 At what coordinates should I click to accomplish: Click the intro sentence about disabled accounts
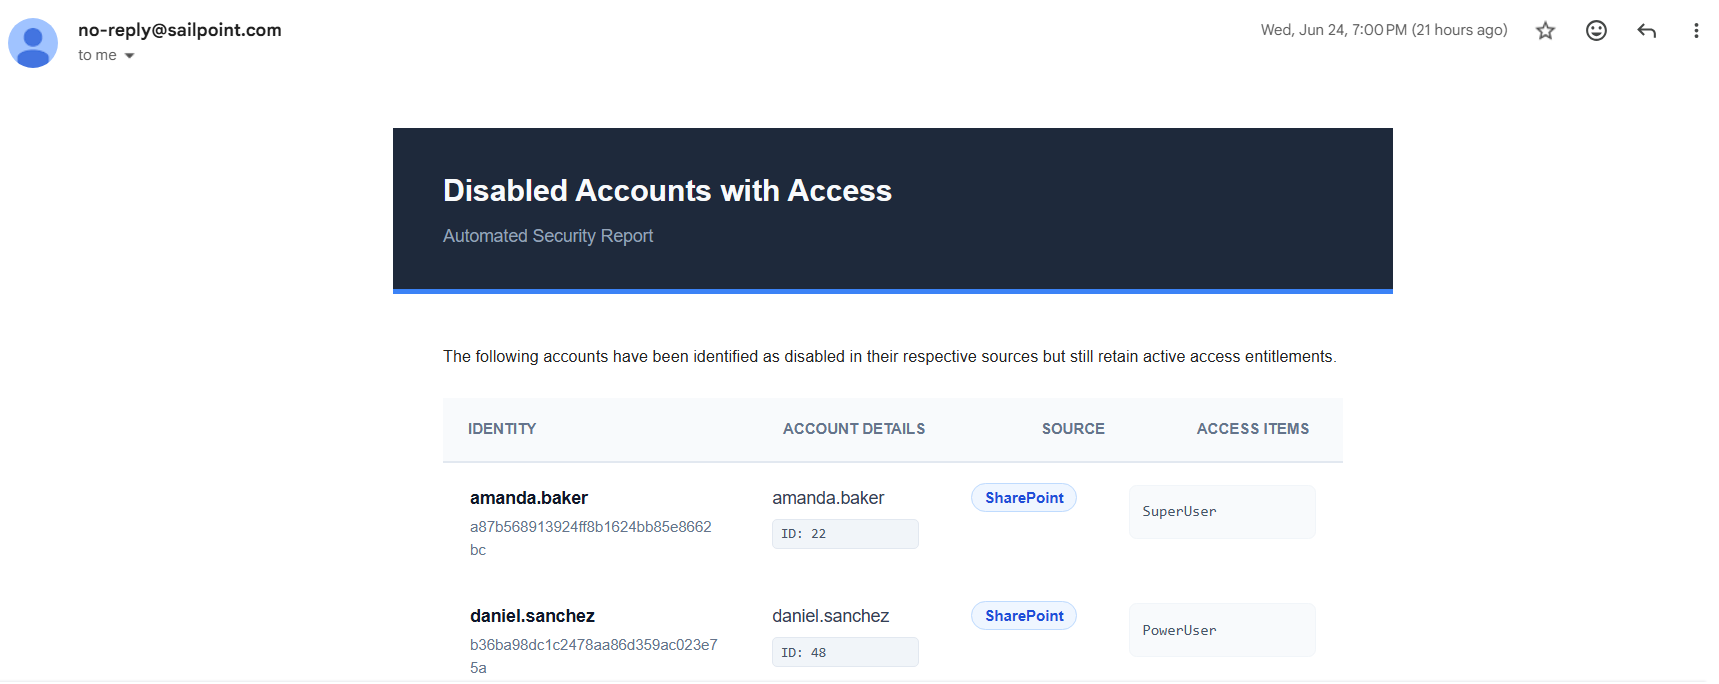pyautogui.click(x=890, y=357)
